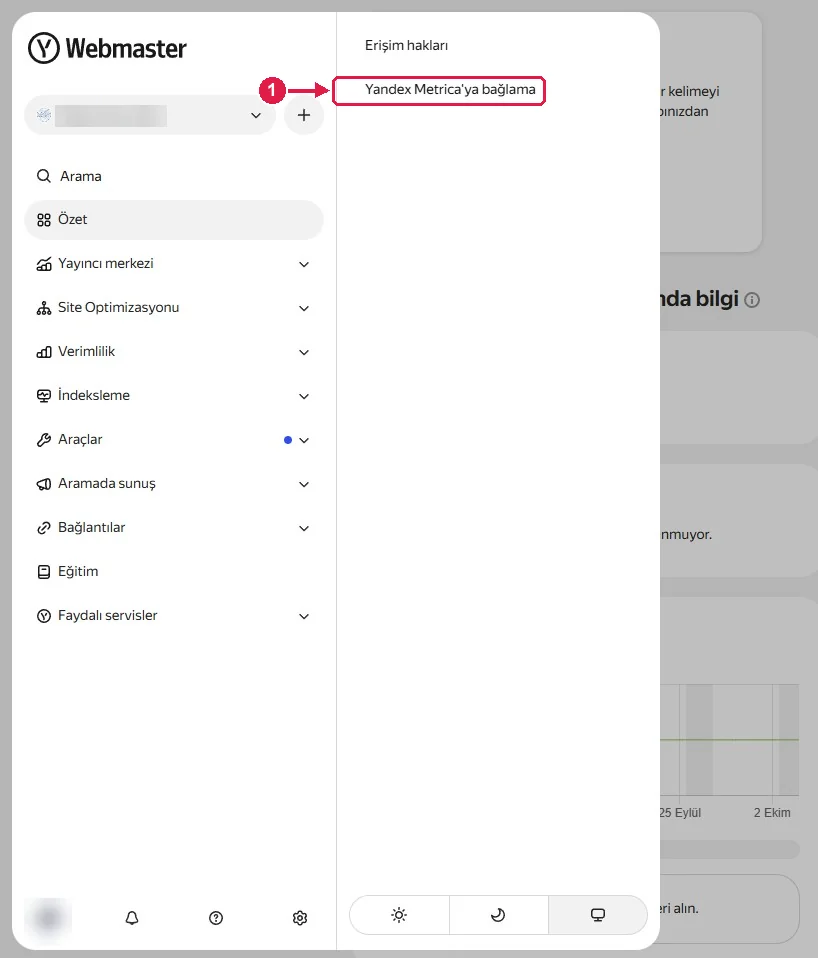The image size is (818, 958).
Task: Open the user profile avatar
Action: coord(48,918)
